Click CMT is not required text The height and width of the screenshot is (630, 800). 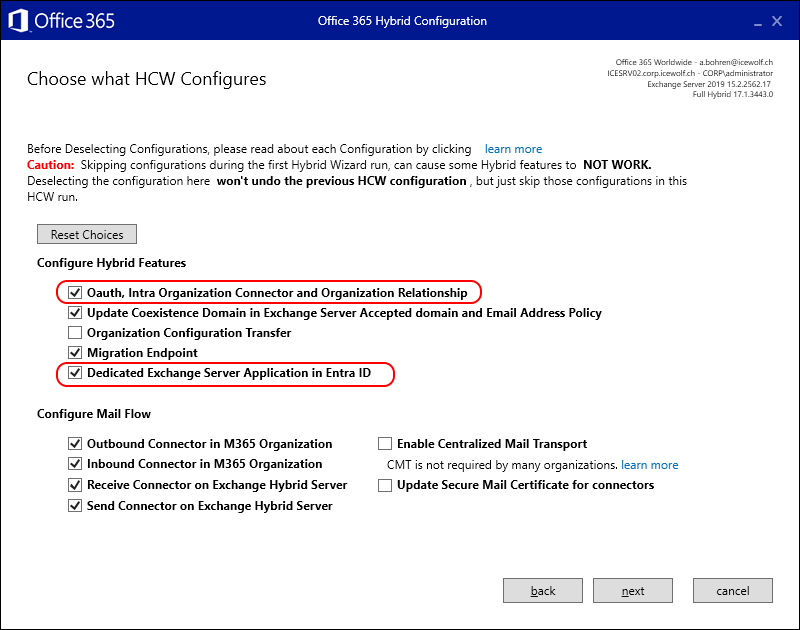tap(503, 465)
